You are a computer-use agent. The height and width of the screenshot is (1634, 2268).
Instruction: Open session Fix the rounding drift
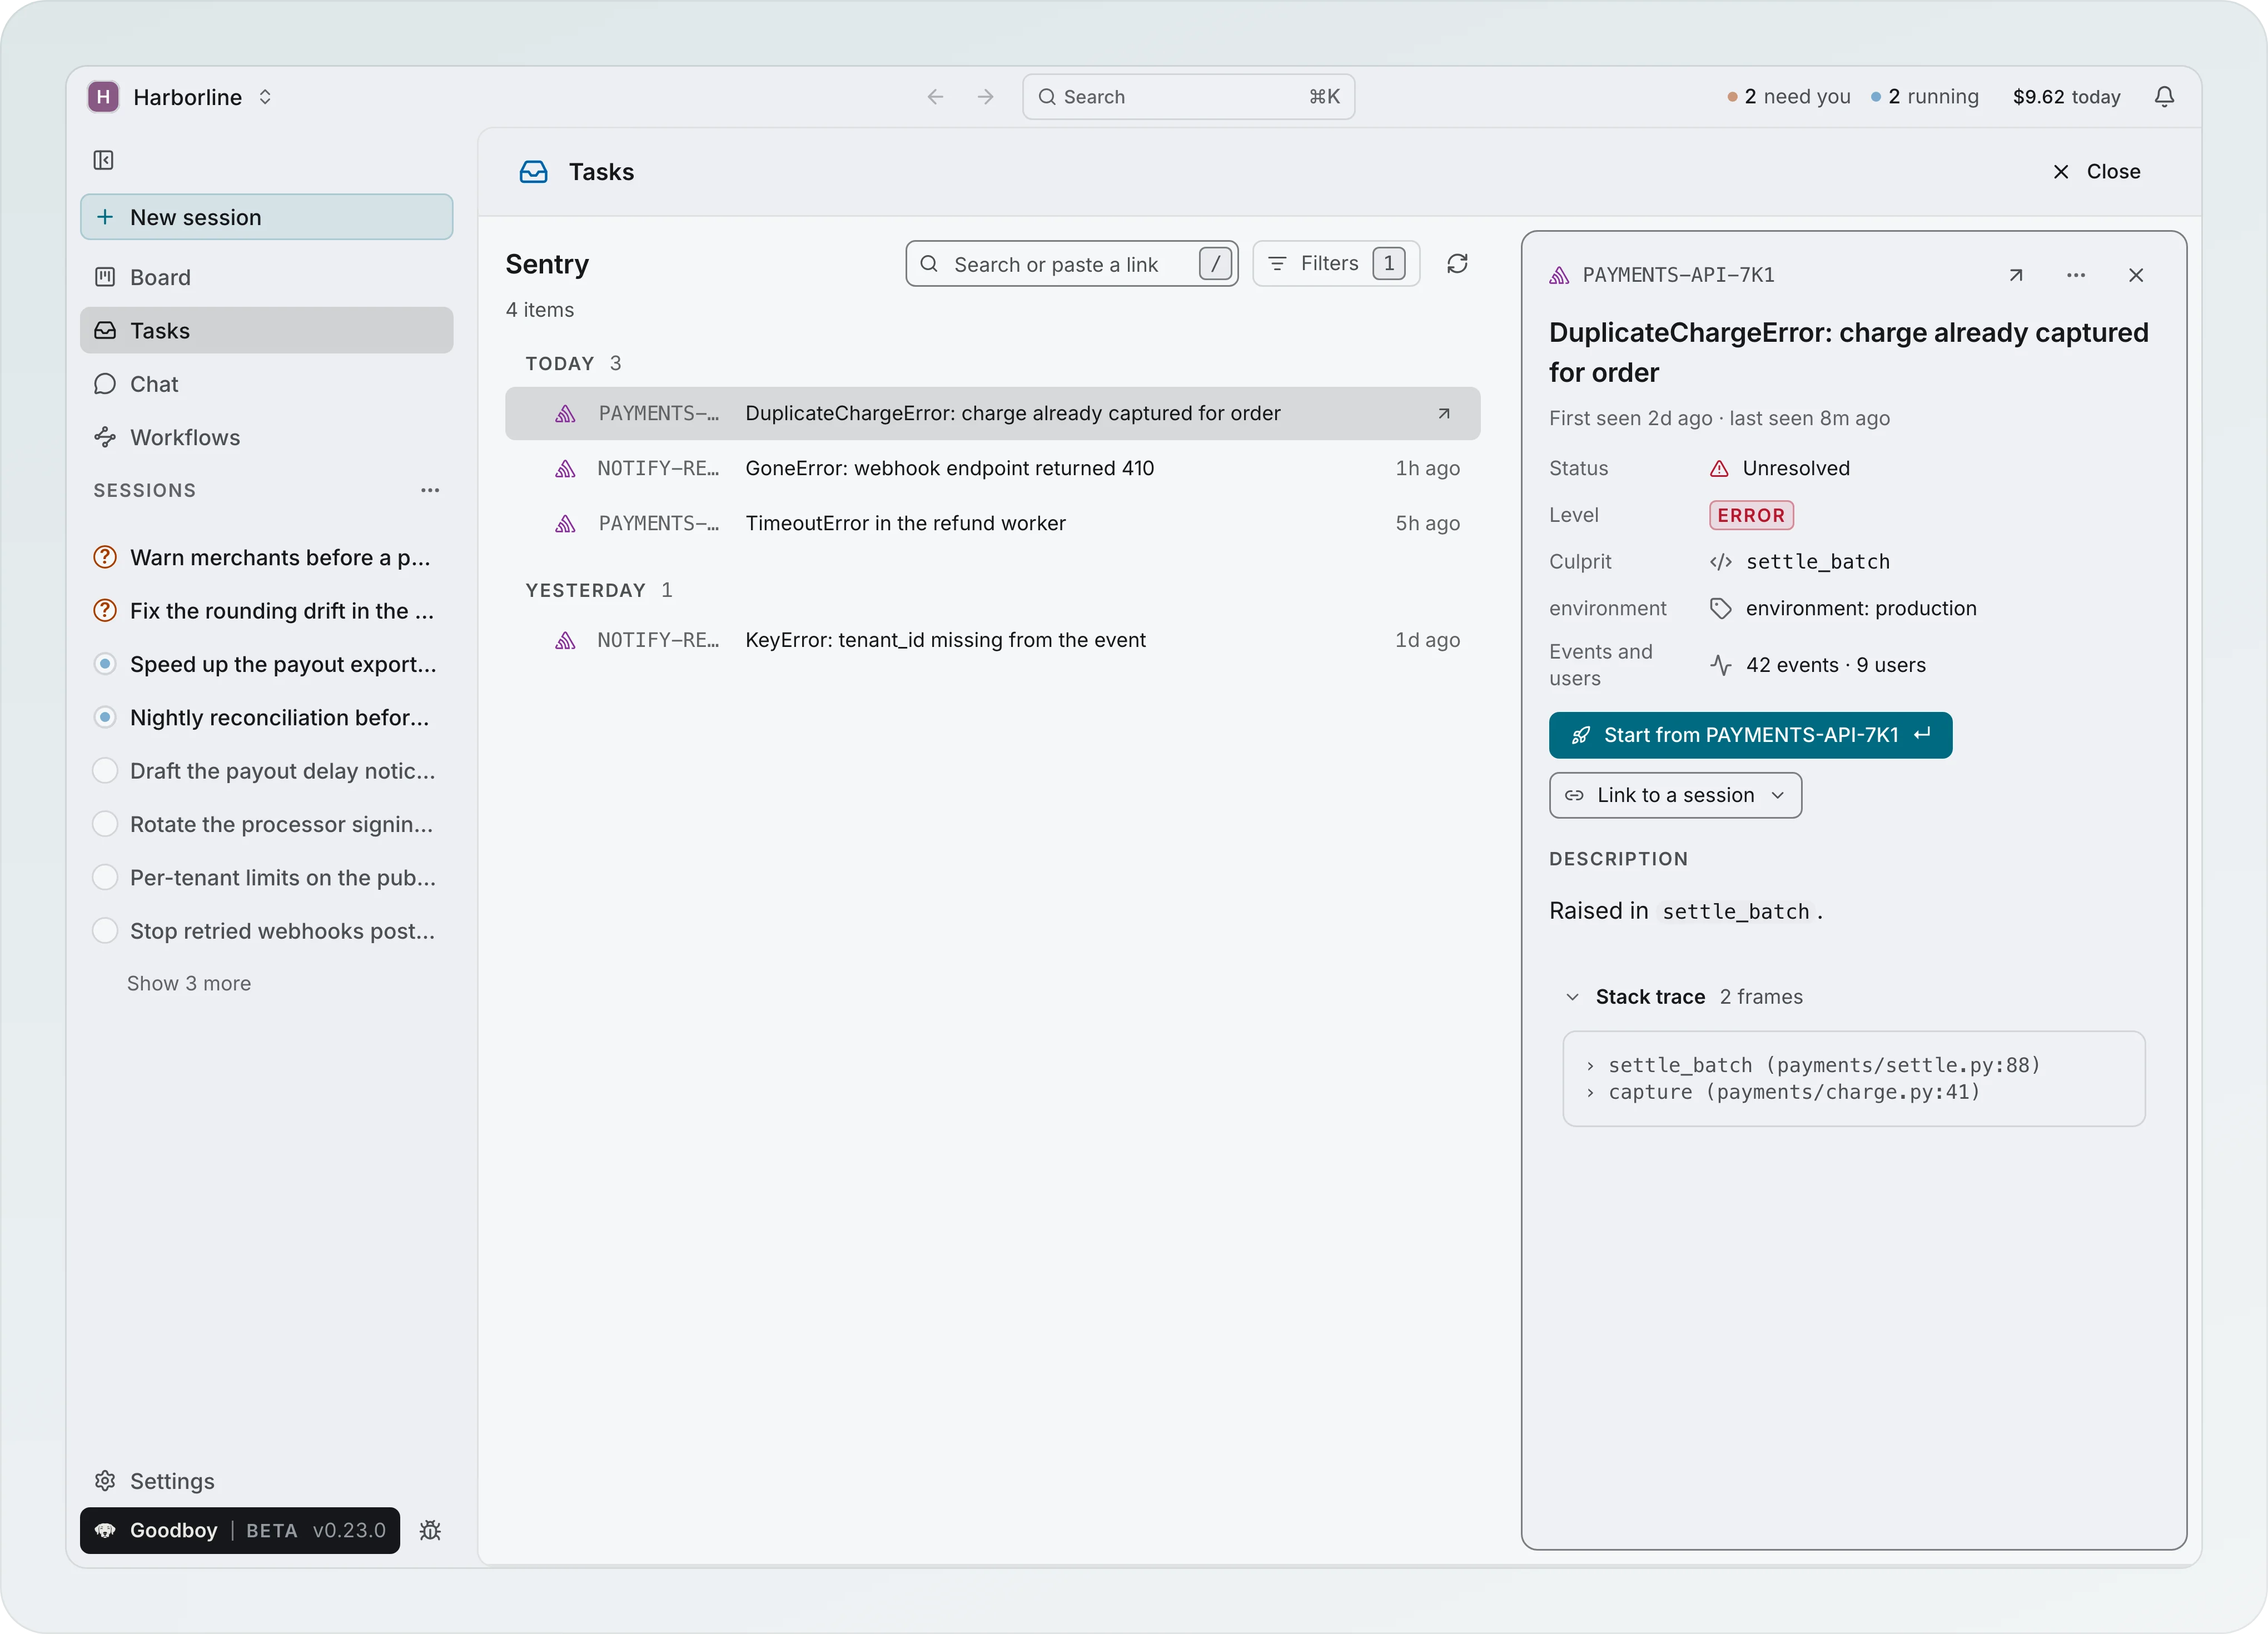pos(266,610)
